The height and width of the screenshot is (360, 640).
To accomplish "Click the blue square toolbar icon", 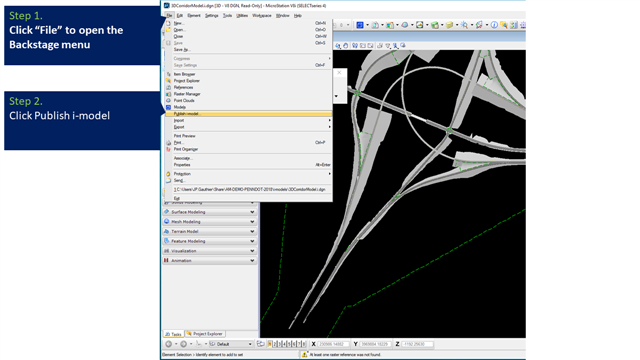I will pos(360,25).
